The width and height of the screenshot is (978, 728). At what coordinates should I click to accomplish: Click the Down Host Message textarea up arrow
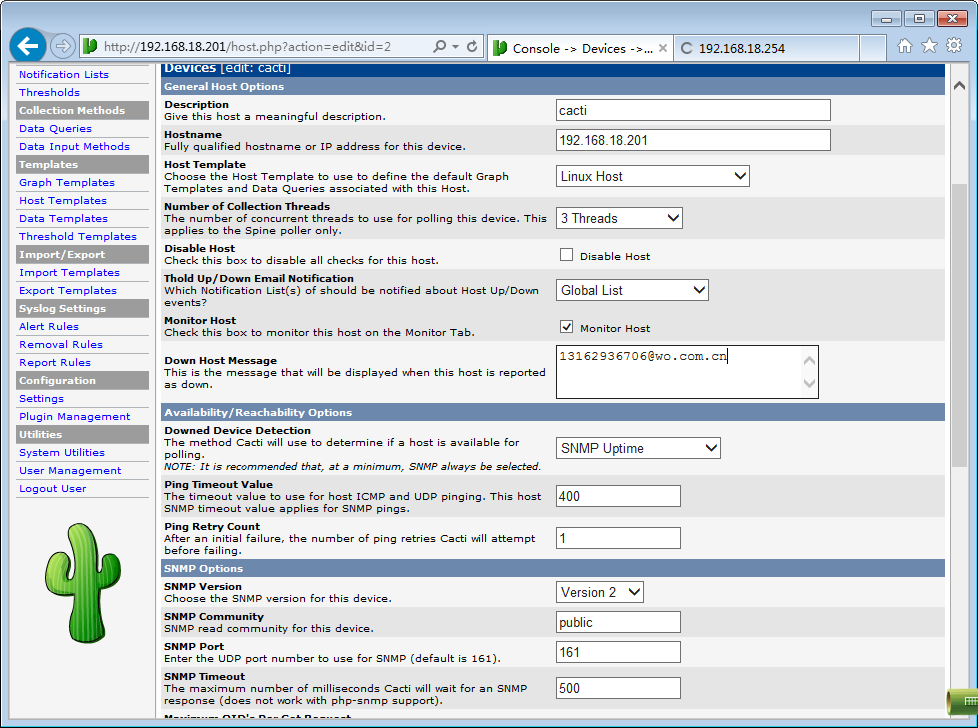809,360
